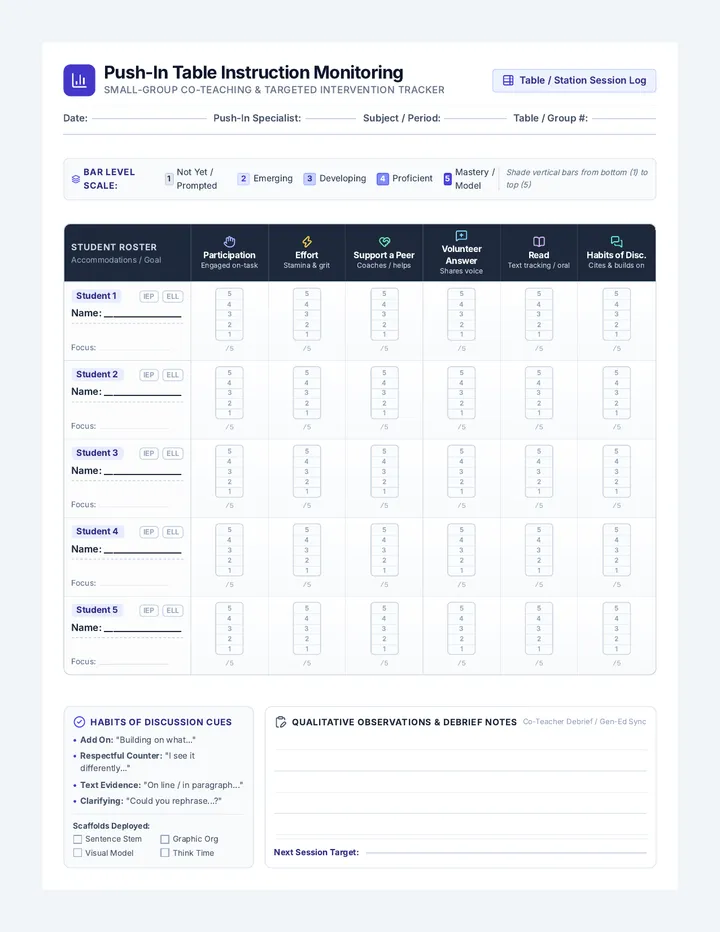This screenshot has height=932, width=720.
Task: Click Student 4 Volunteer Answer bar level 2
Action: (x=461, y=560)
